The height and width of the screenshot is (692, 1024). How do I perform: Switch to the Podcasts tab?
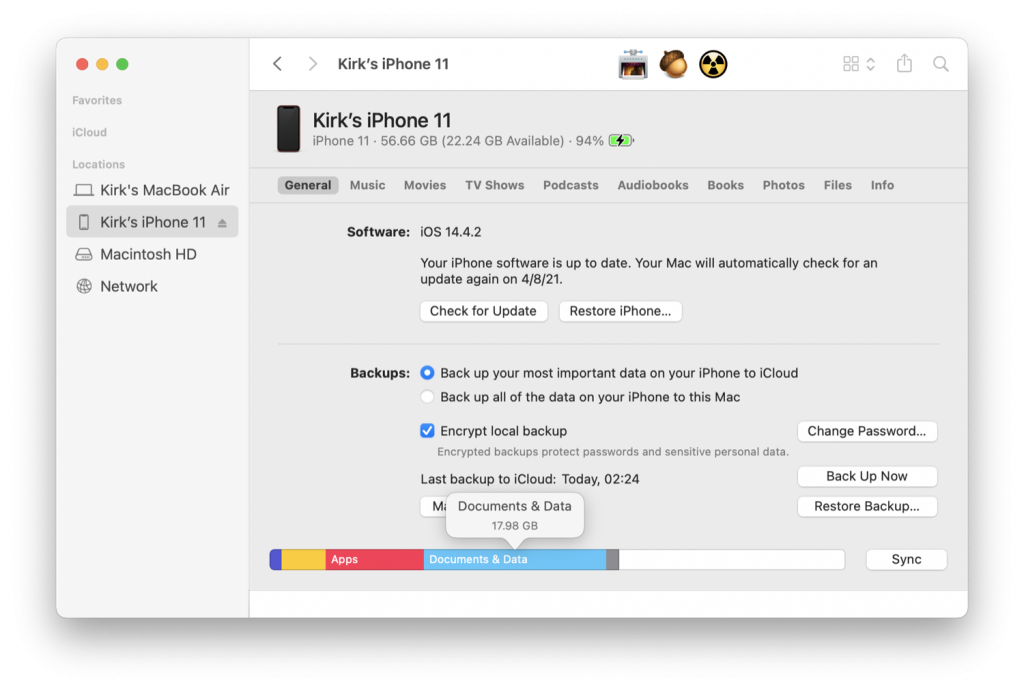[x=570, y=185]
